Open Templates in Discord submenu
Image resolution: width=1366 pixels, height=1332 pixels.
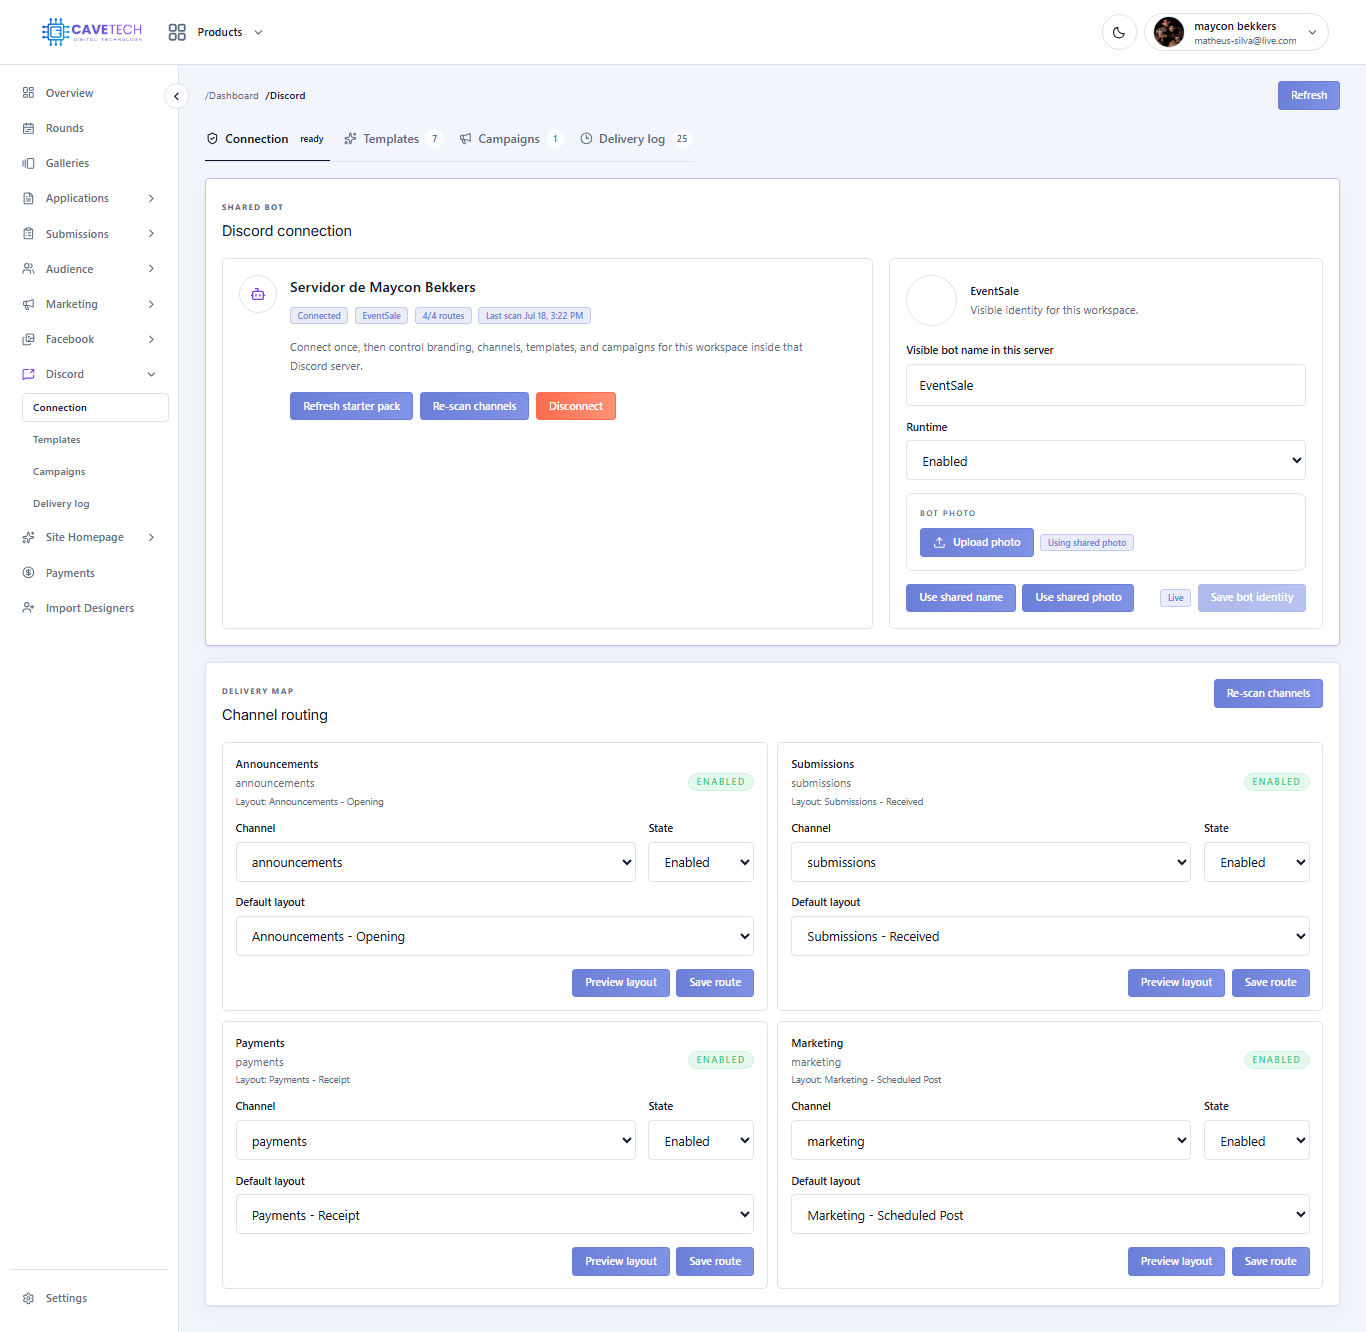57,440
